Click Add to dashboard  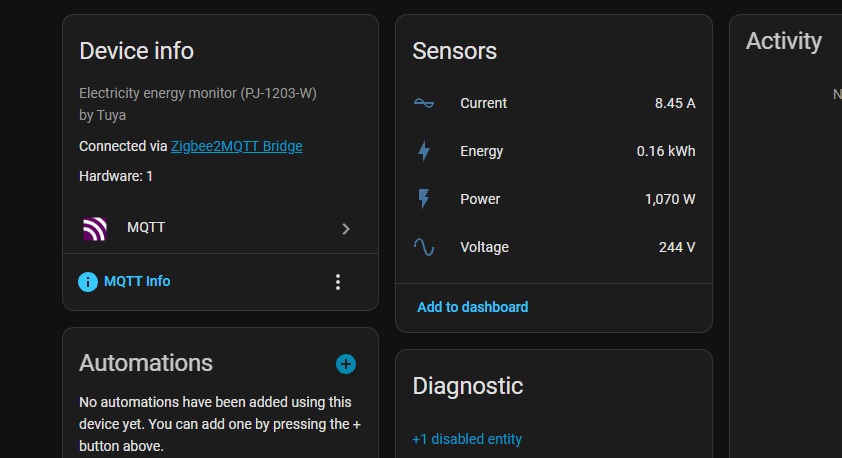click(472, 307)
